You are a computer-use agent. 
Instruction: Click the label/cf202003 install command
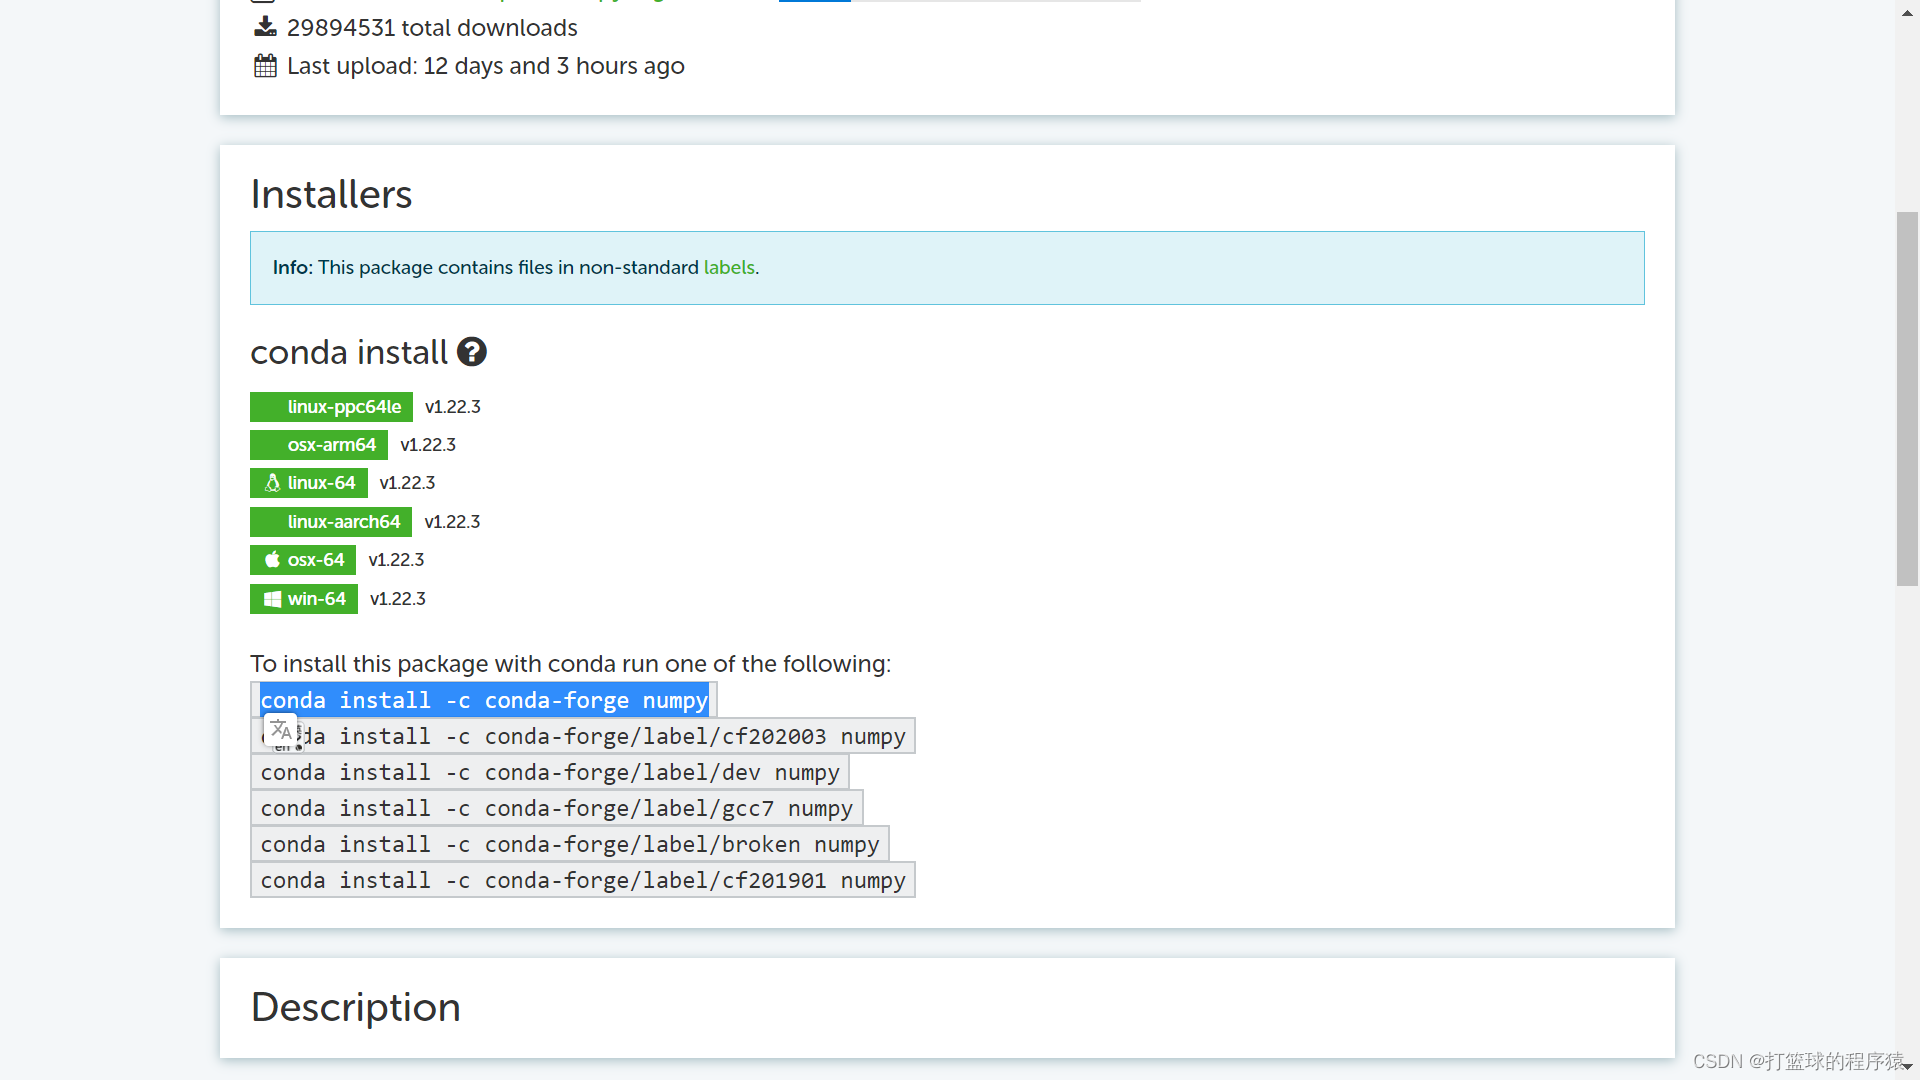click(600, 737)
